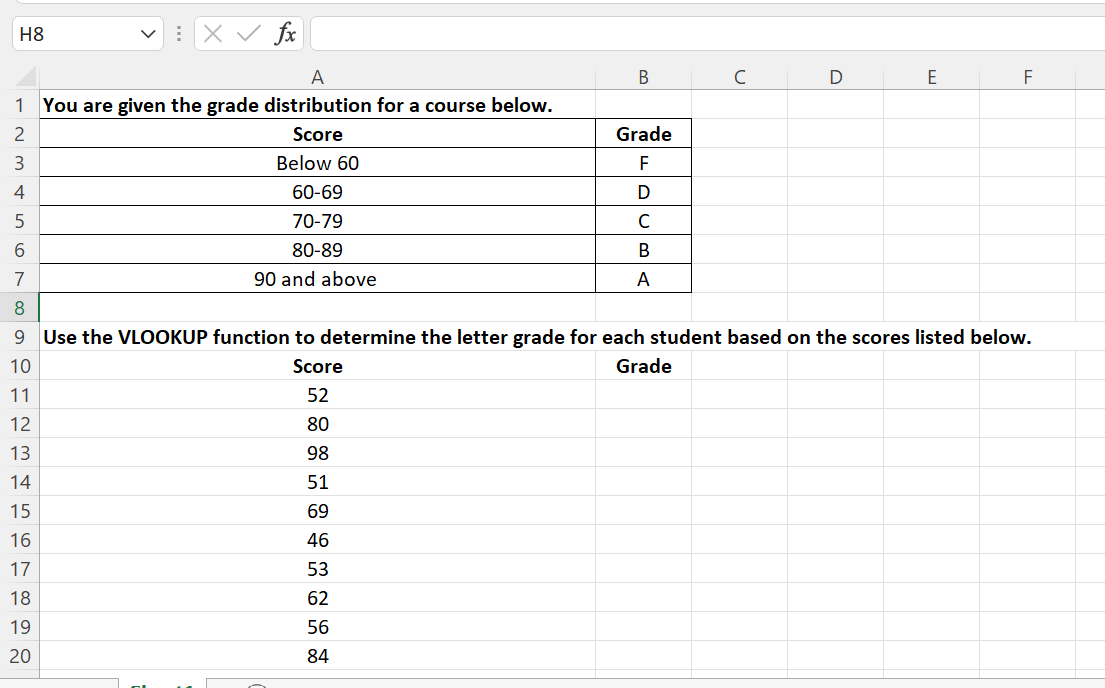Click the Select All triangle above row numbers

pyautogui.click(x=24, y=76)
